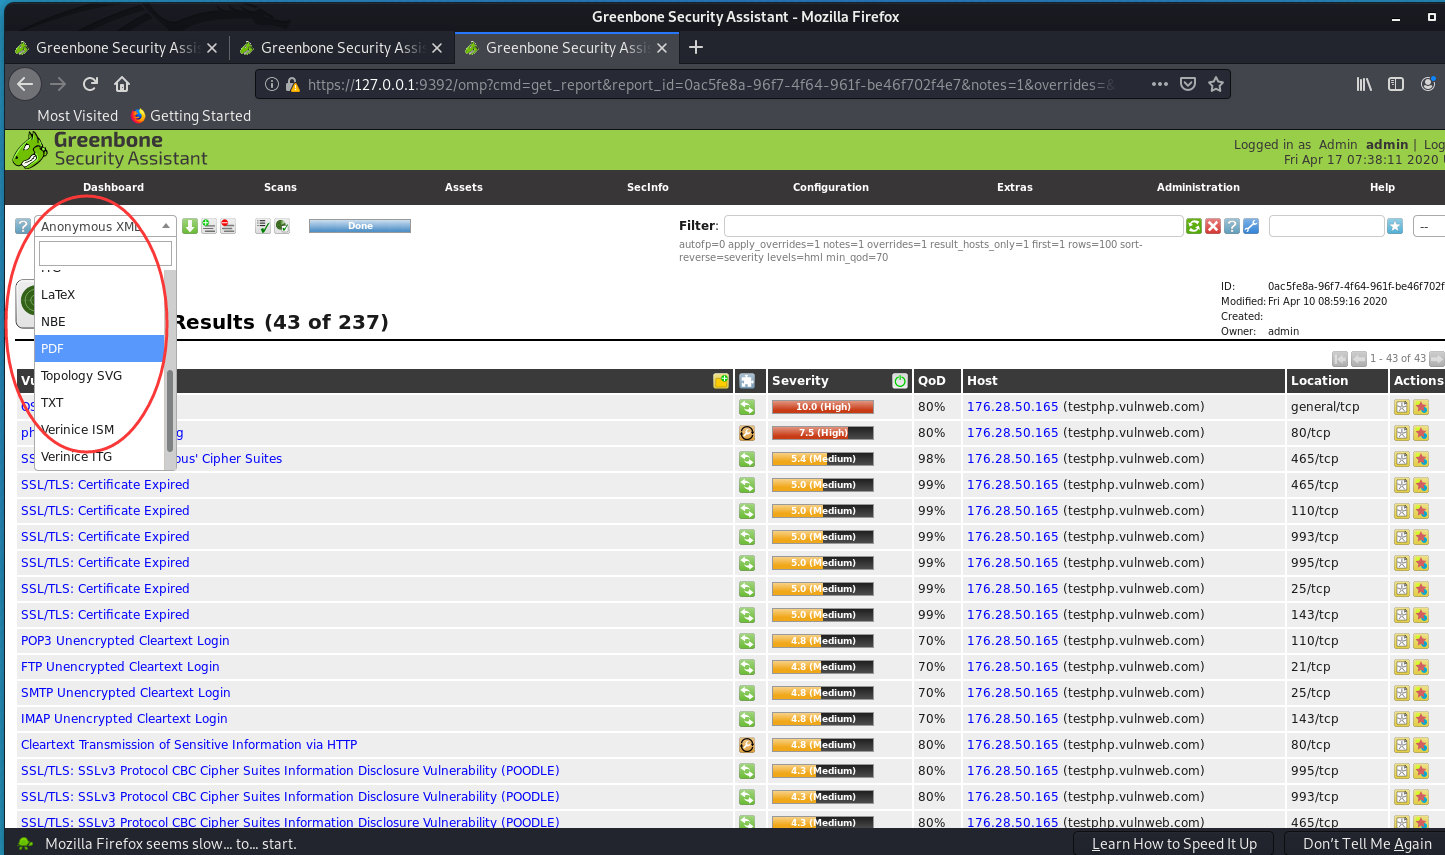Choose Topology SVG format option
Image resolution: width=1445 pixels, height=855 pixels.
[x=100, y=376]
